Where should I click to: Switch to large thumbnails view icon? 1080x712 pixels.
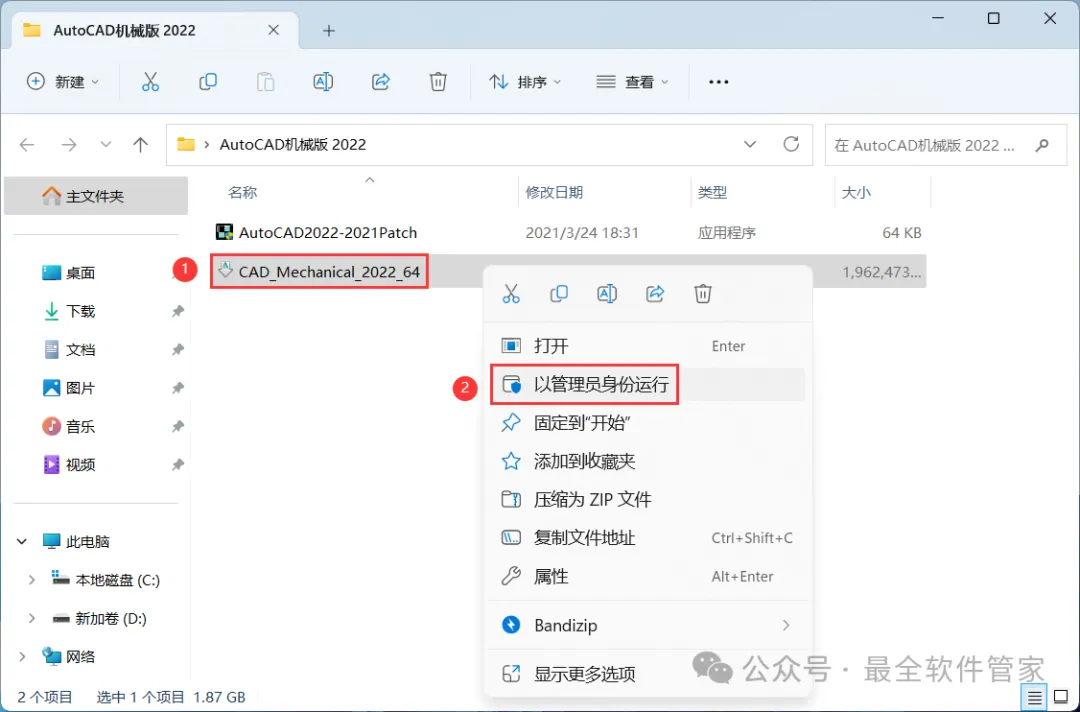coord(1061,698)
